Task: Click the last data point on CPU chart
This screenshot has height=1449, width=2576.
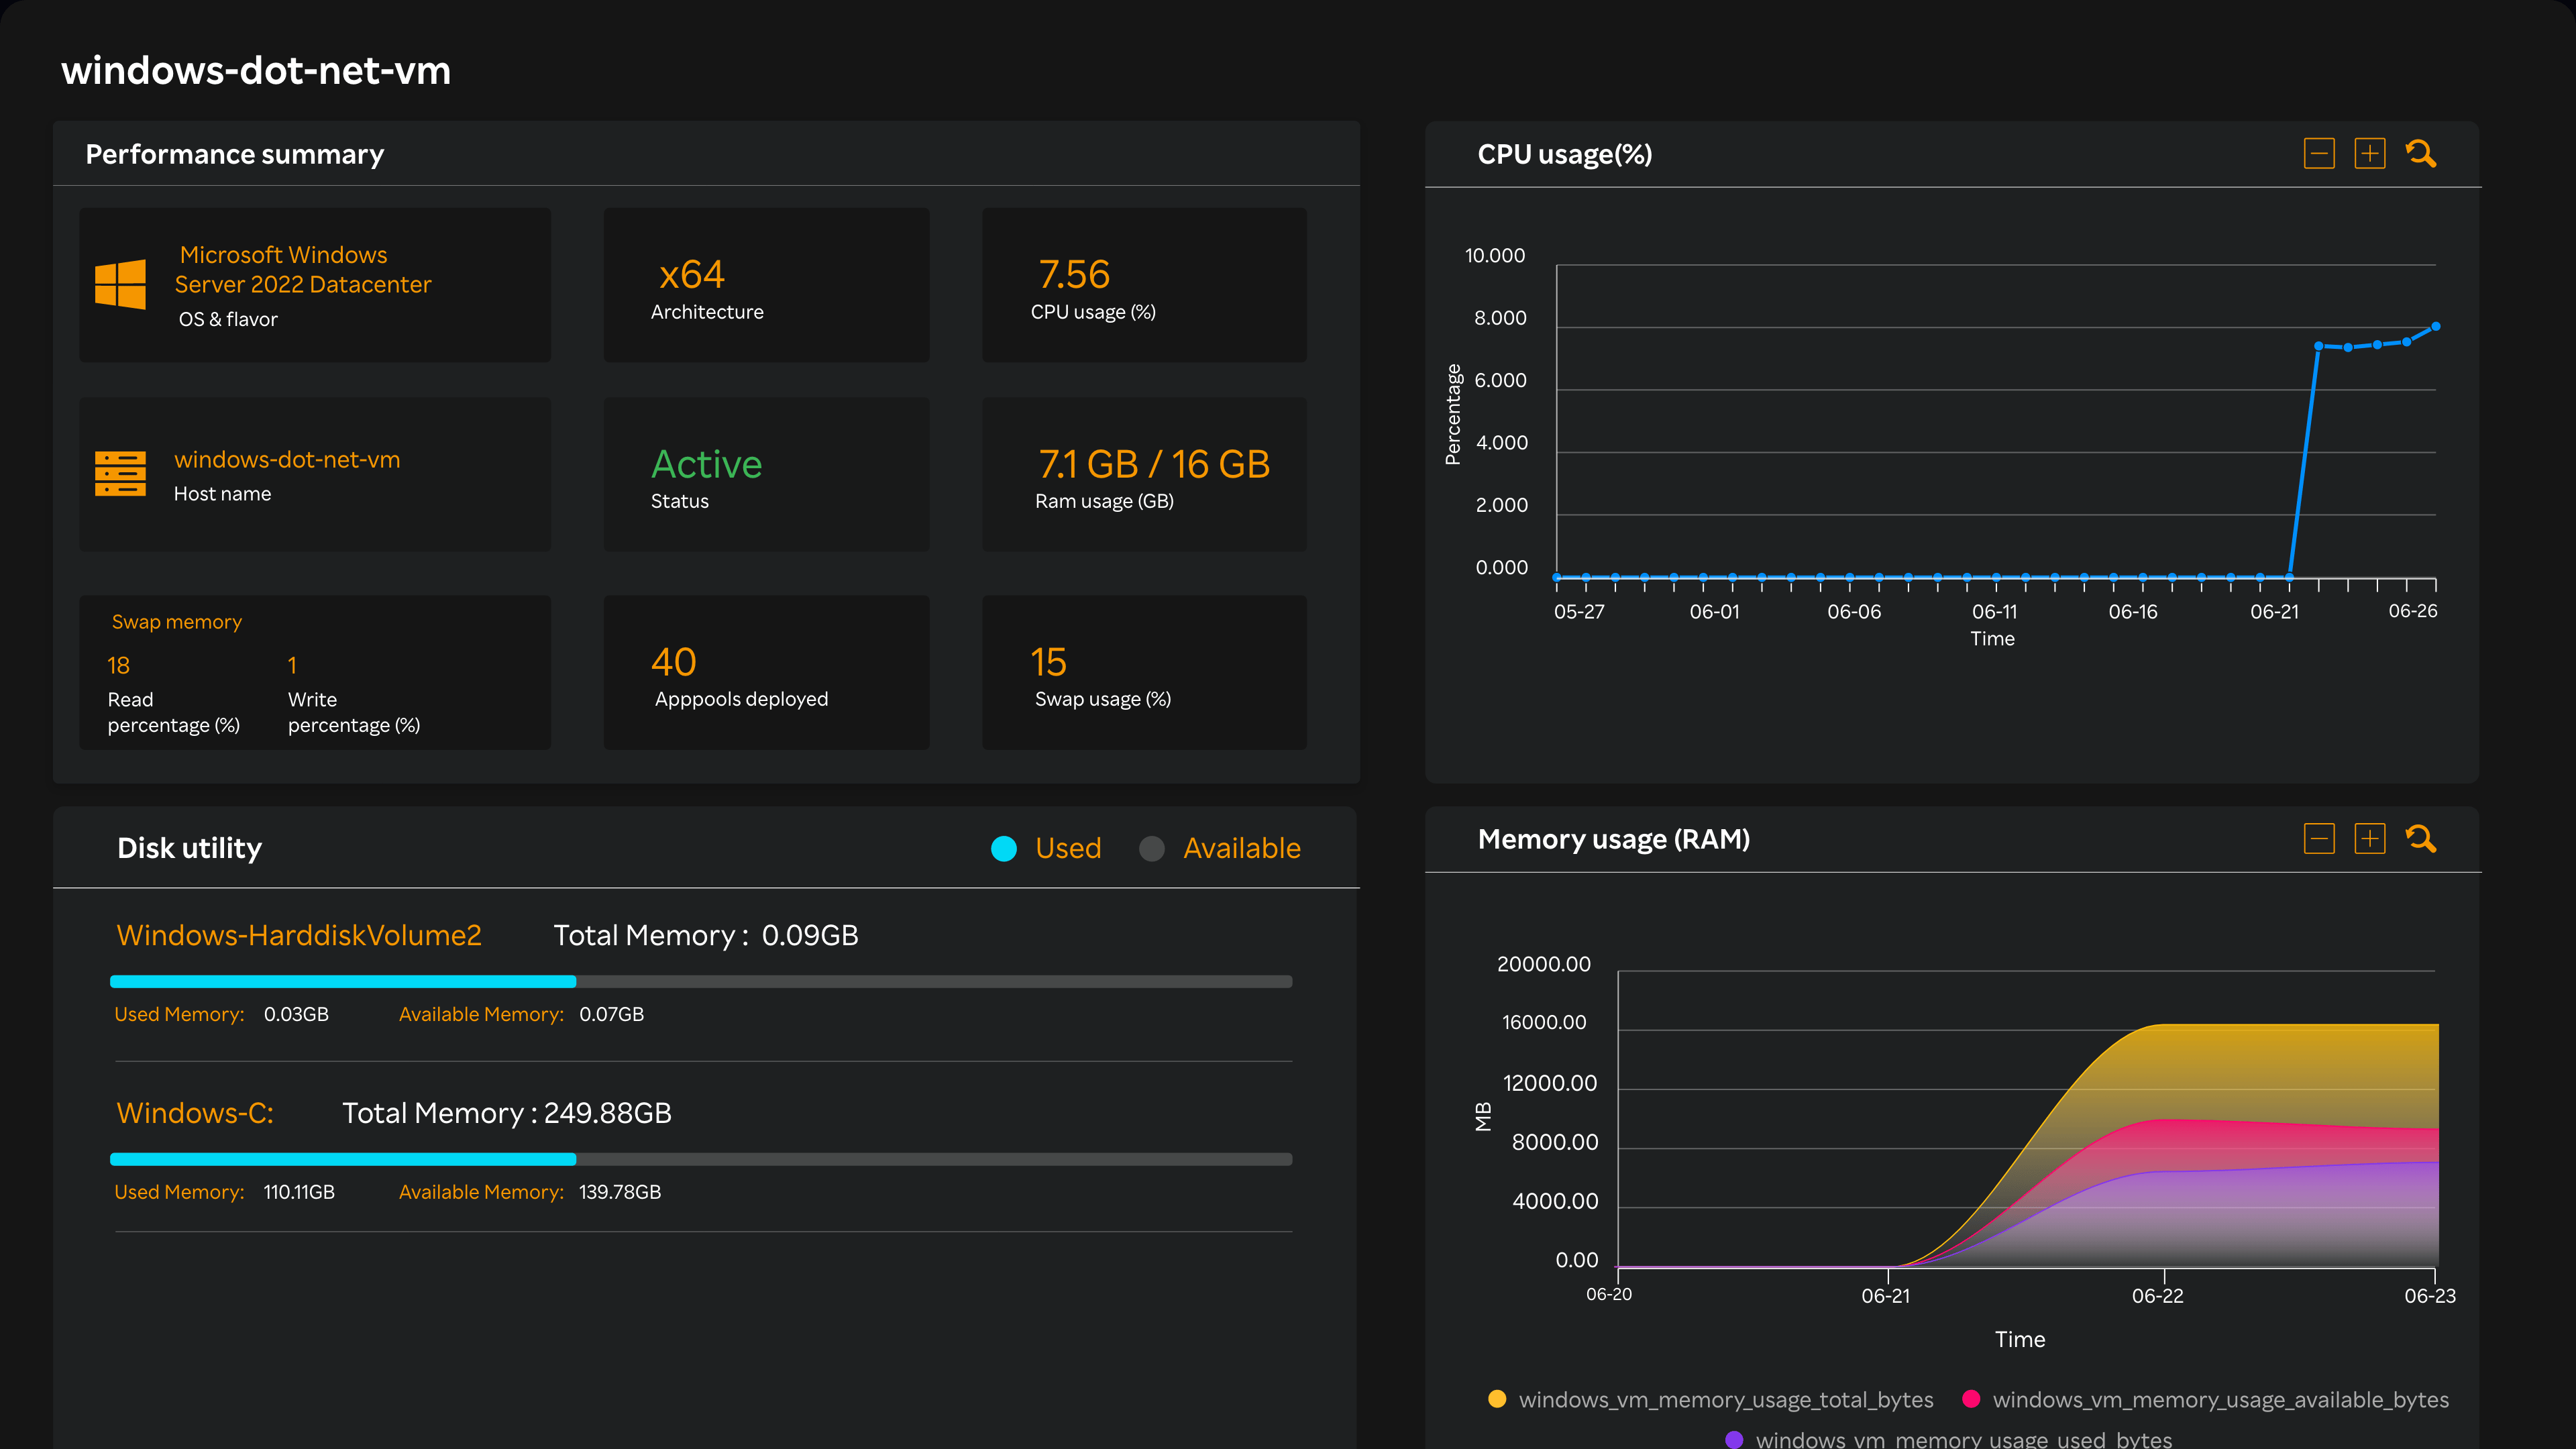Action: (2435, 327)
